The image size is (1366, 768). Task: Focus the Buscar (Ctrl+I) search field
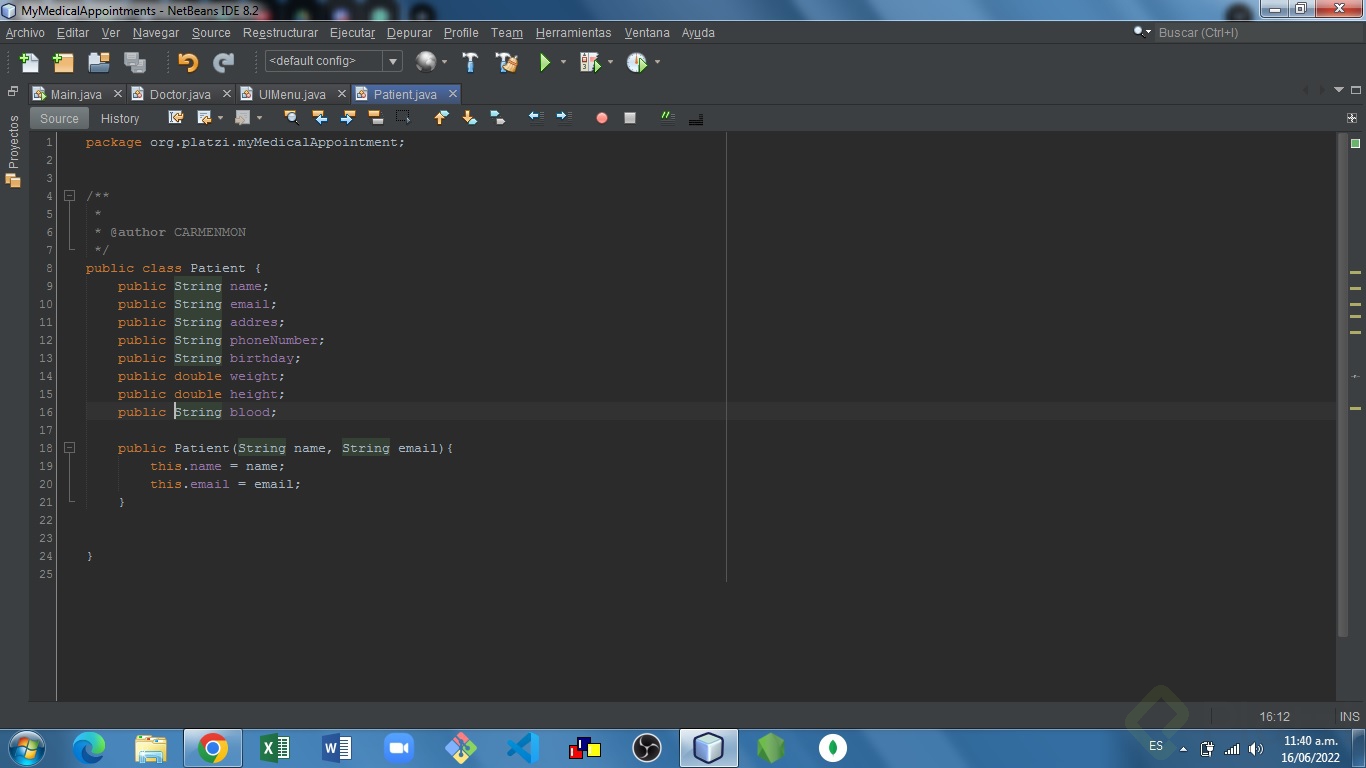(x=1258, y=32)
